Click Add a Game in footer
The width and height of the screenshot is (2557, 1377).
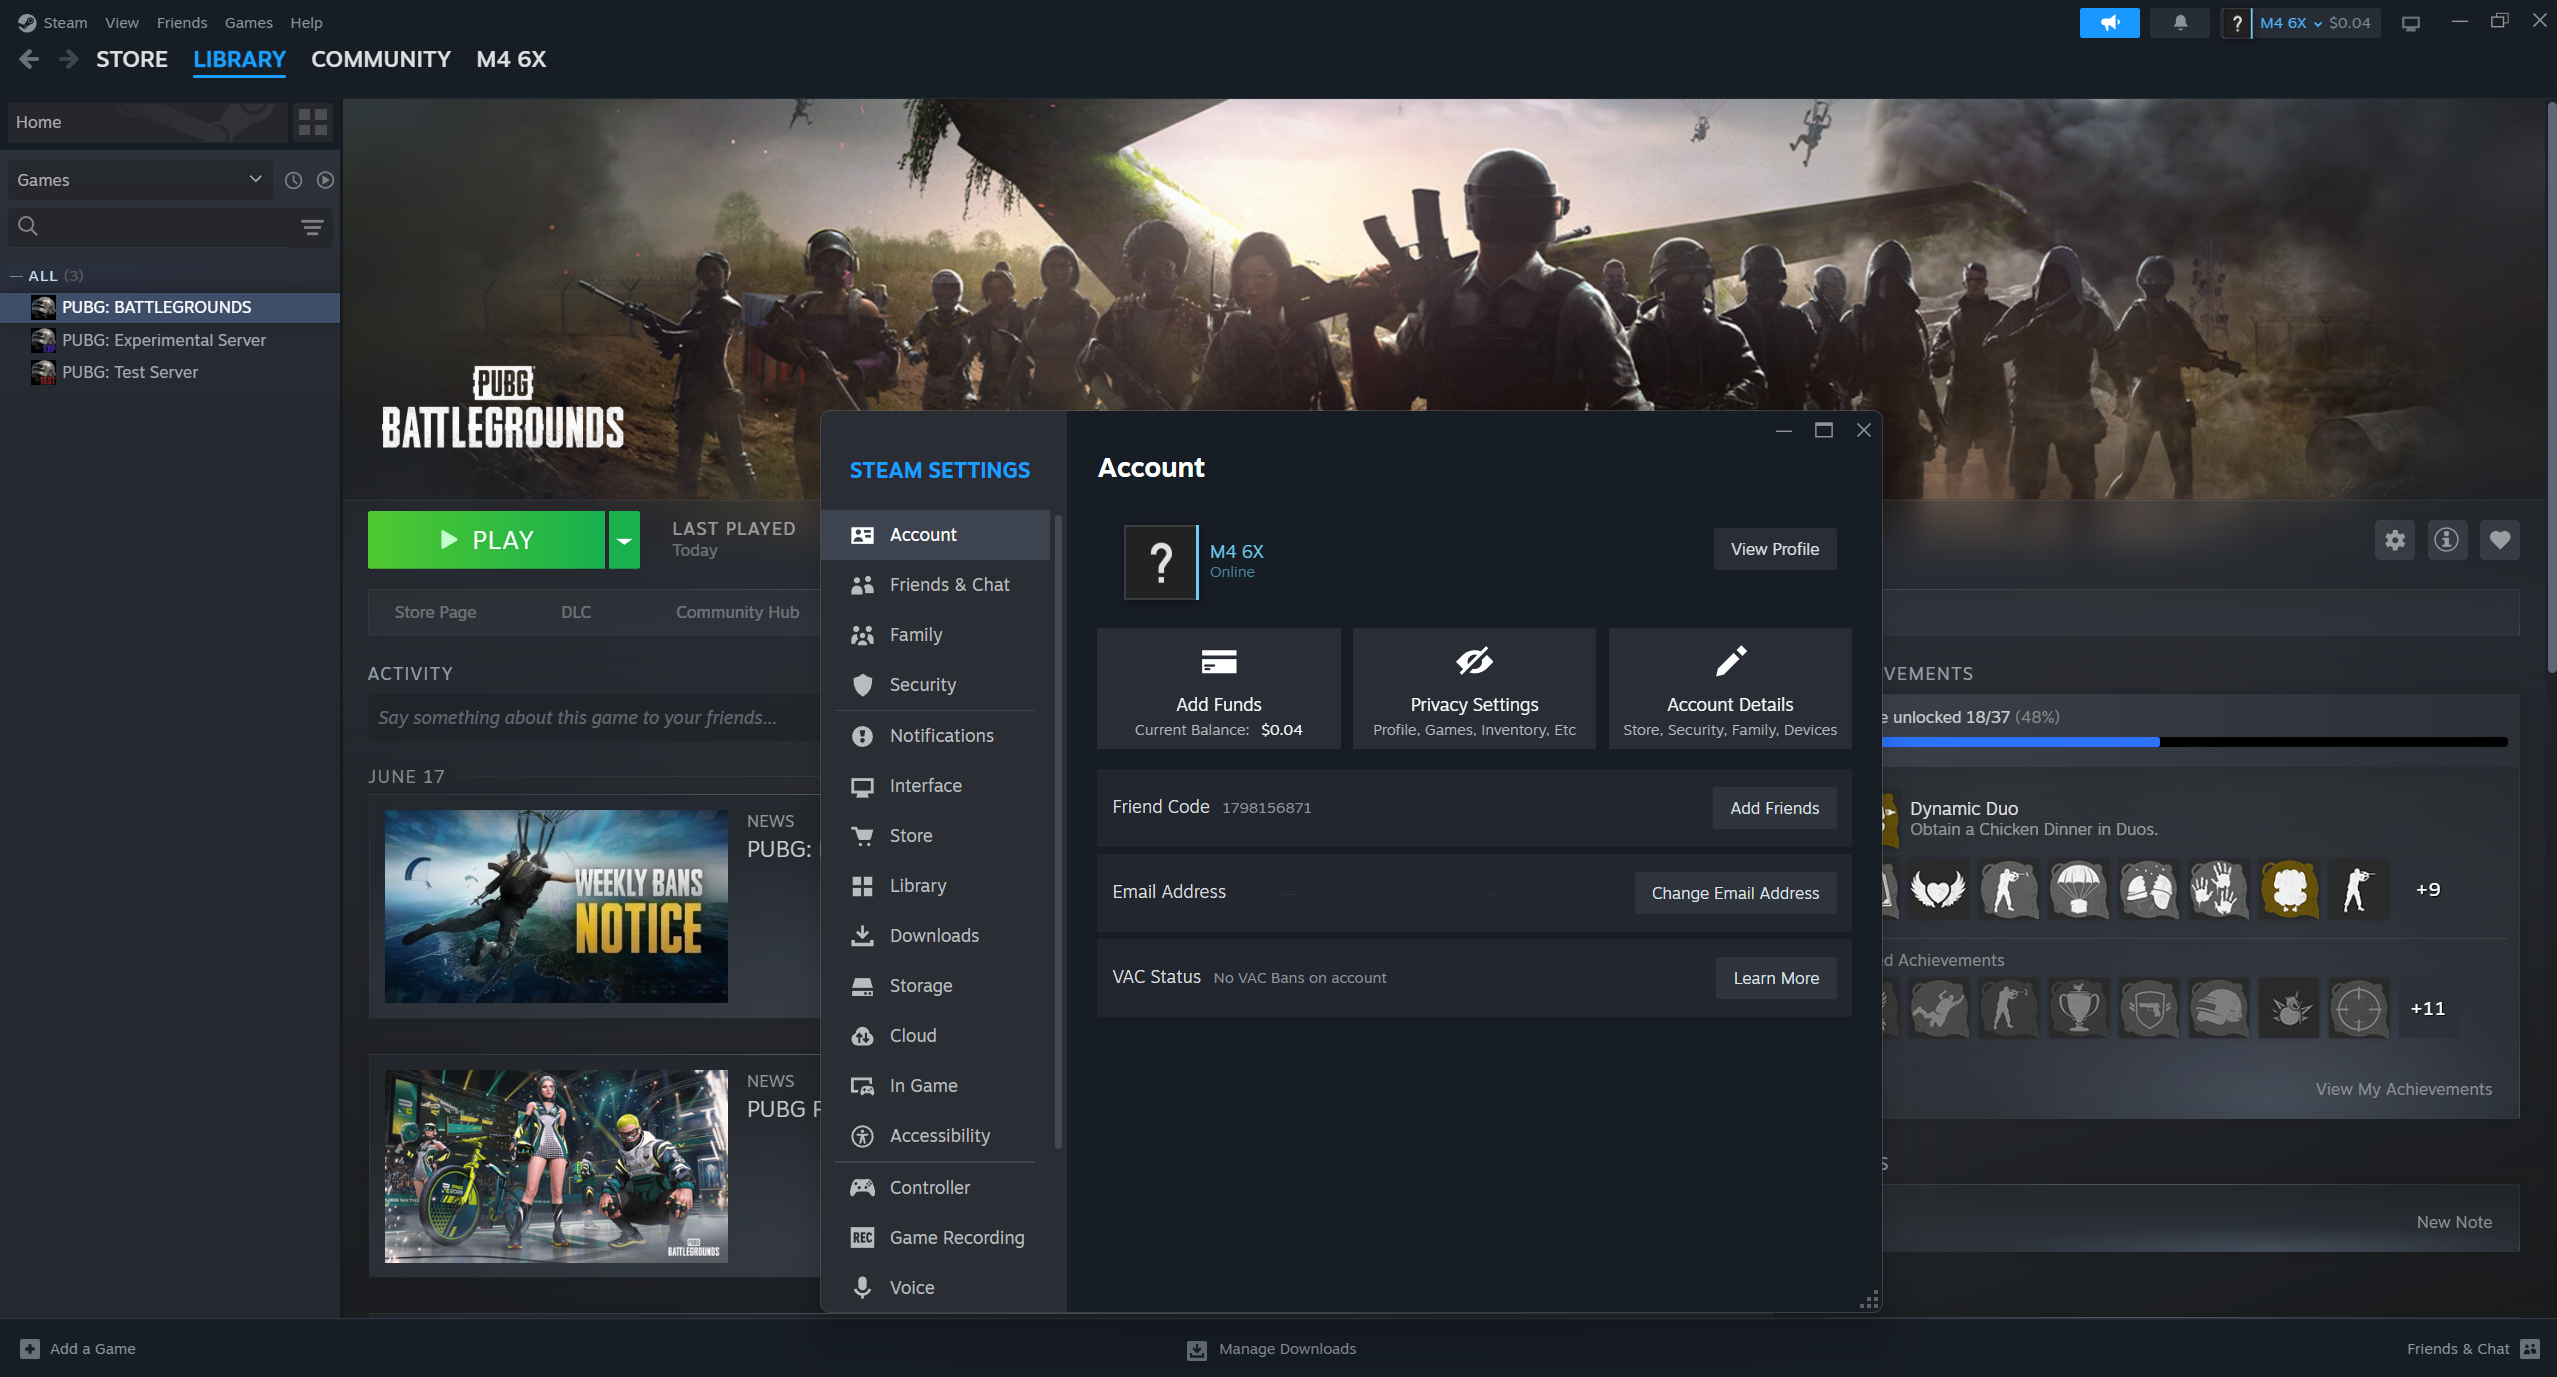pyautogui.click(x=78, y=1349)
